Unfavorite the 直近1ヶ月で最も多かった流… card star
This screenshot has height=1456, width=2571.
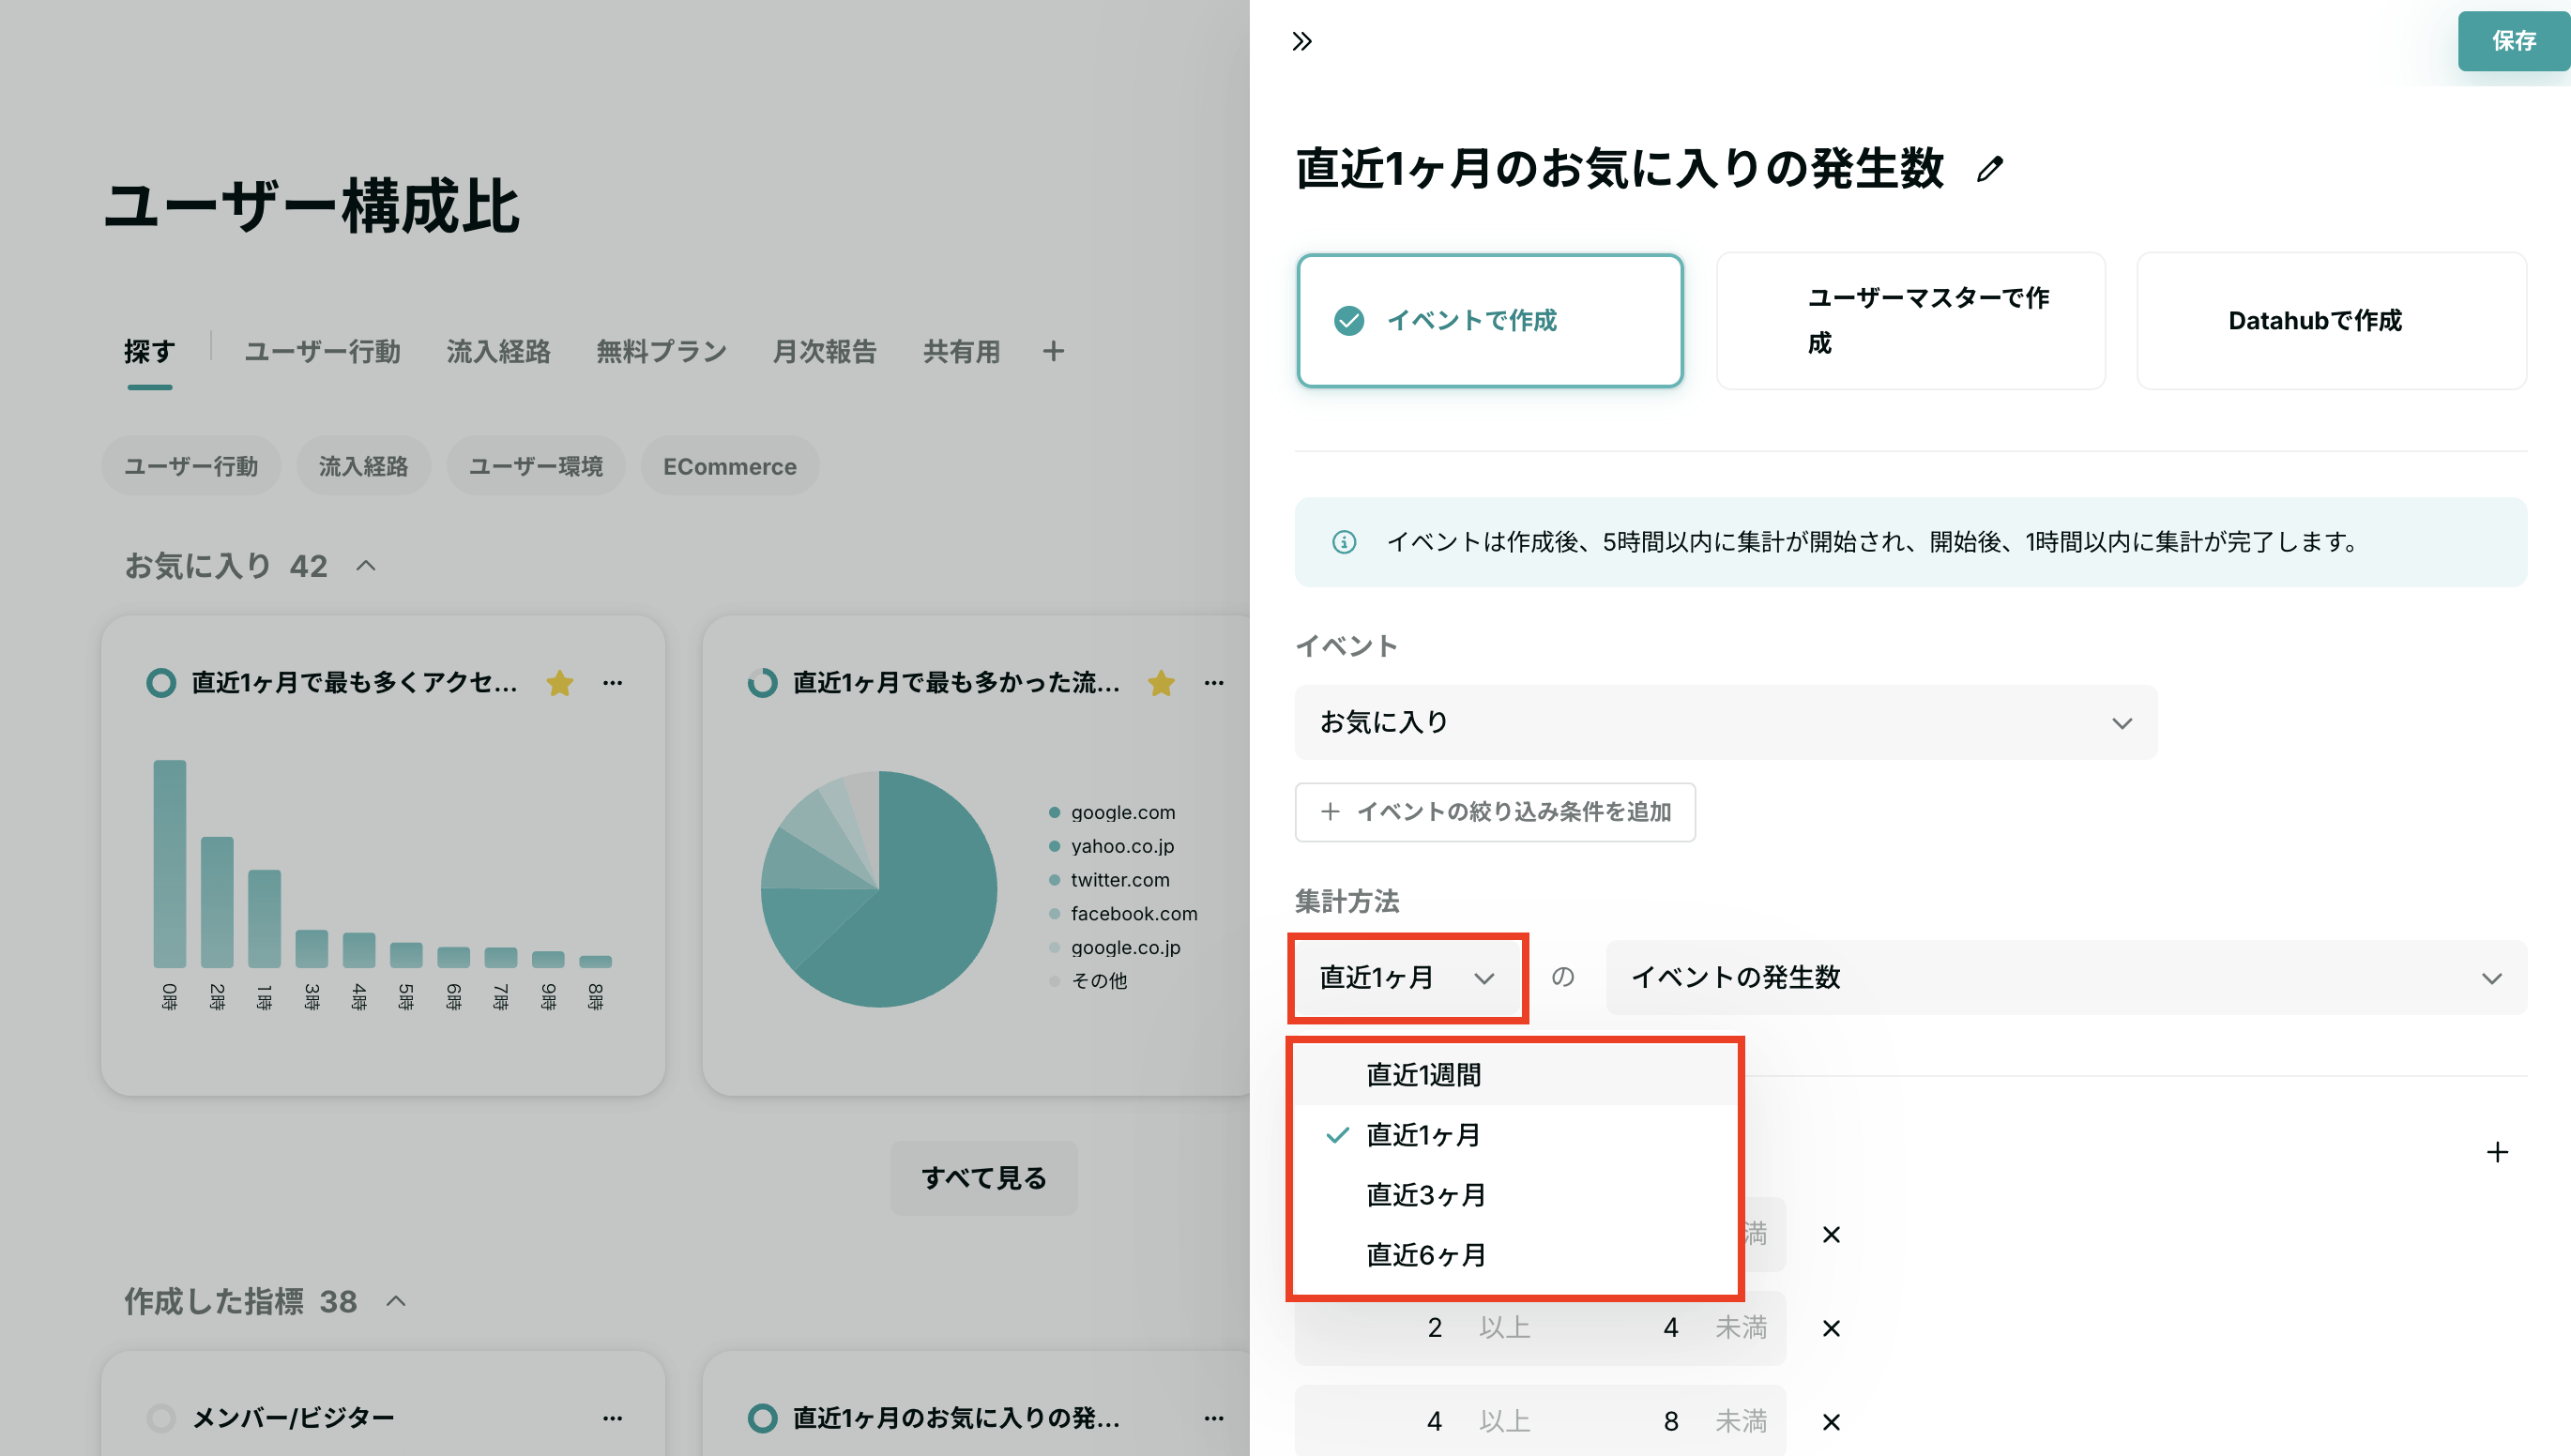click(1161, 683)
